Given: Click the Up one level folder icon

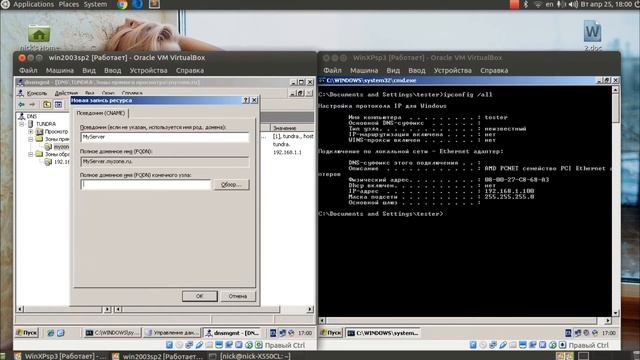Looking at the screenshot, I should click(47, 105).
